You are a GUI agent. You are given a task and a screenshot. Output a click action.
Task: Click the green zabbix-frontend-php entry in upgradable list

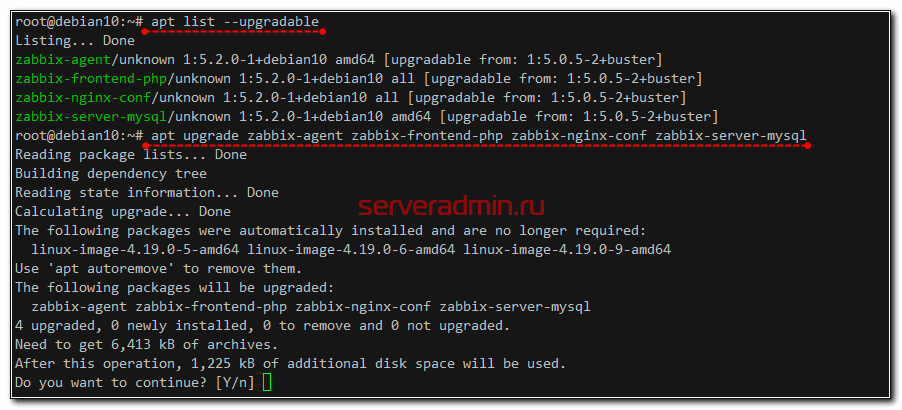click(91, 79)
